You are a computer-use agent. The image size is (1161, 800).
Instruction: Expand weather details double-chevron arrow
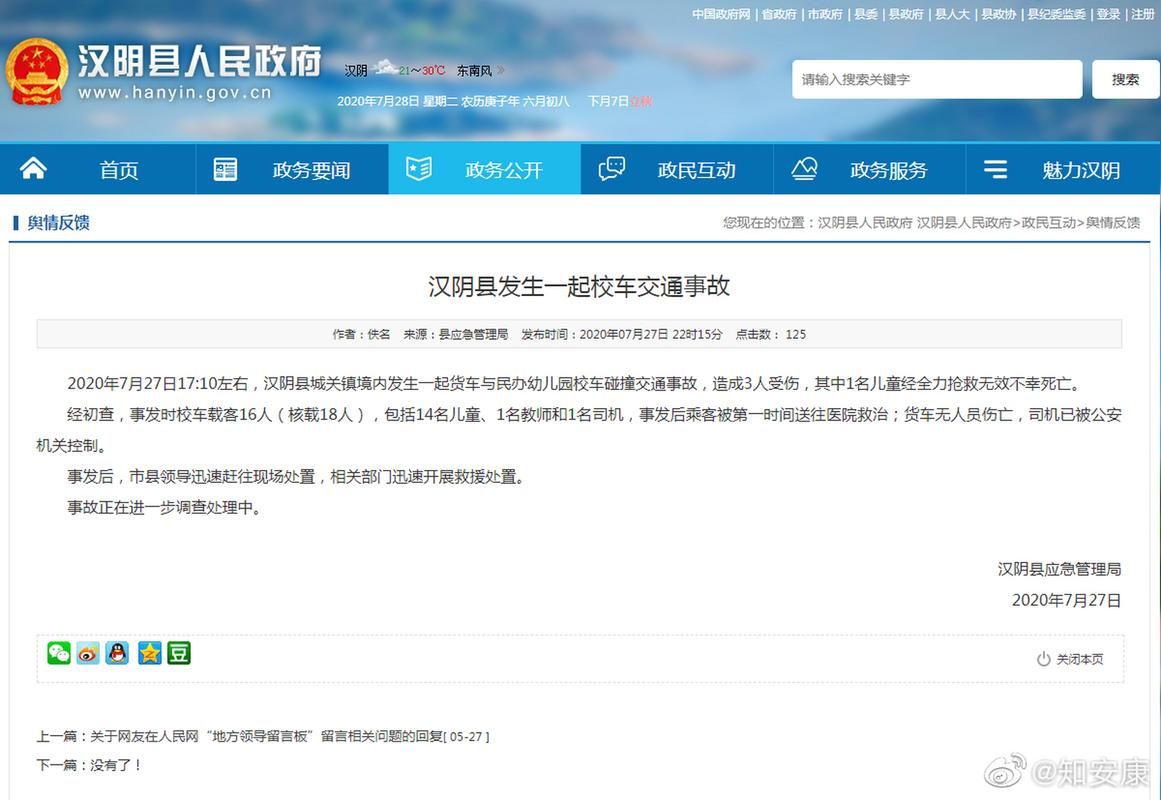[x=501, y=70]
